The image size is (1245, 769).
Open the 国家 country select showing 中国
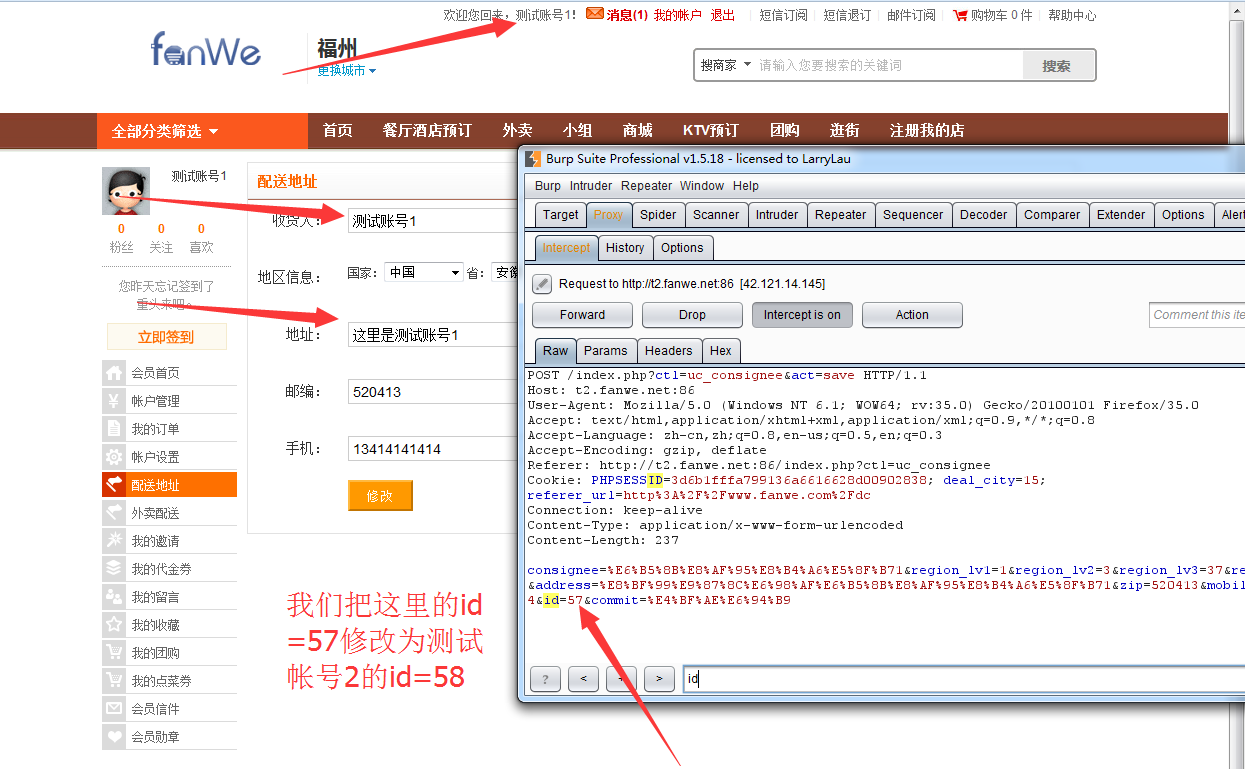tap(424, 272)
